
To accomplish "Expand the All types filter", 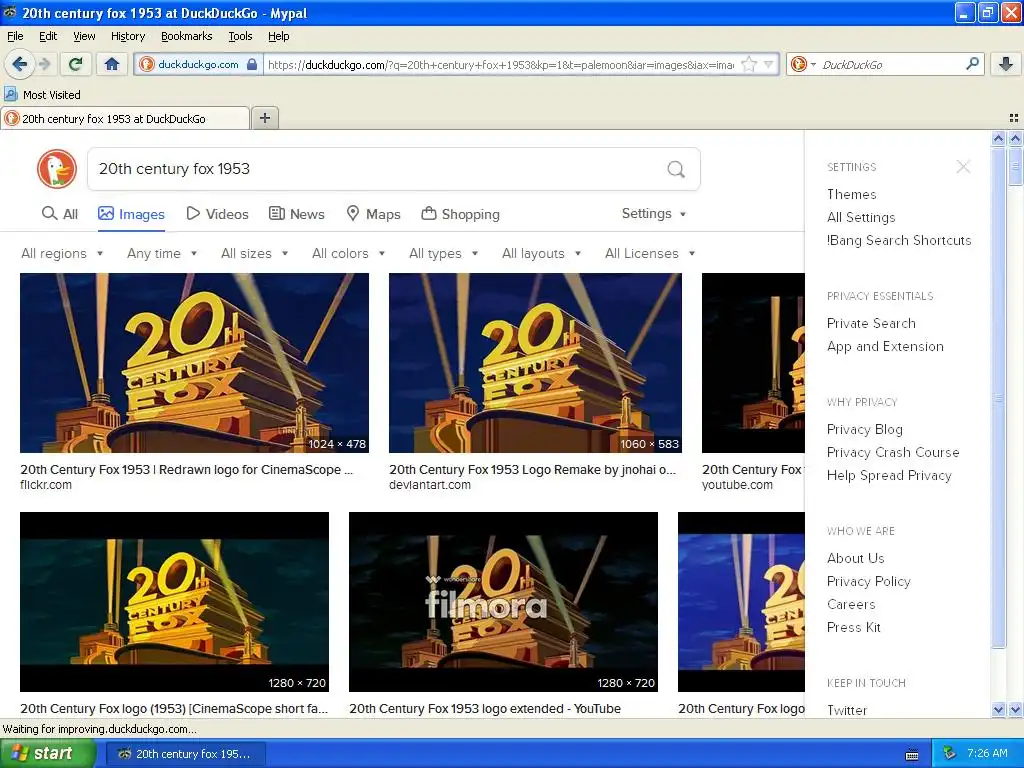I will tap(443, 253).
